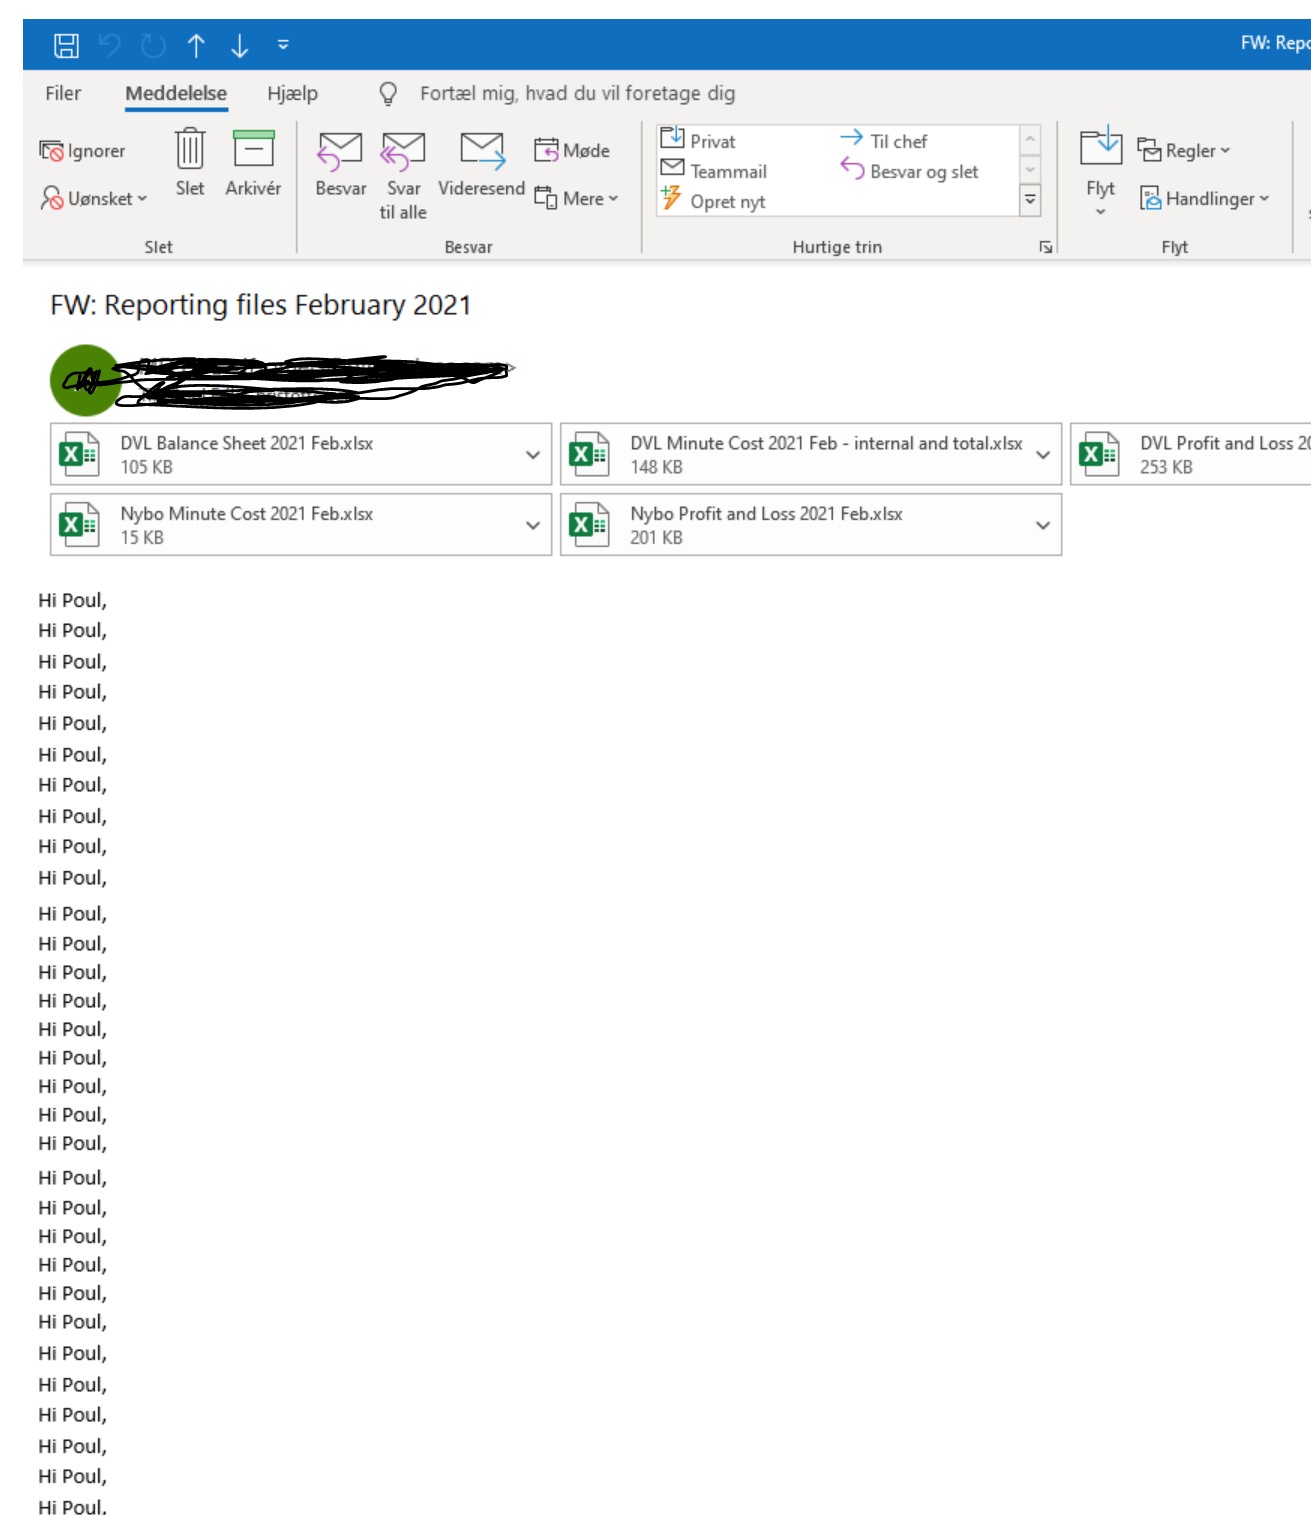Open the DVL Balance Sheet attachment dropdown arrow
This screenshot has width=1311, height=1515.
click(x=531, y=454)
